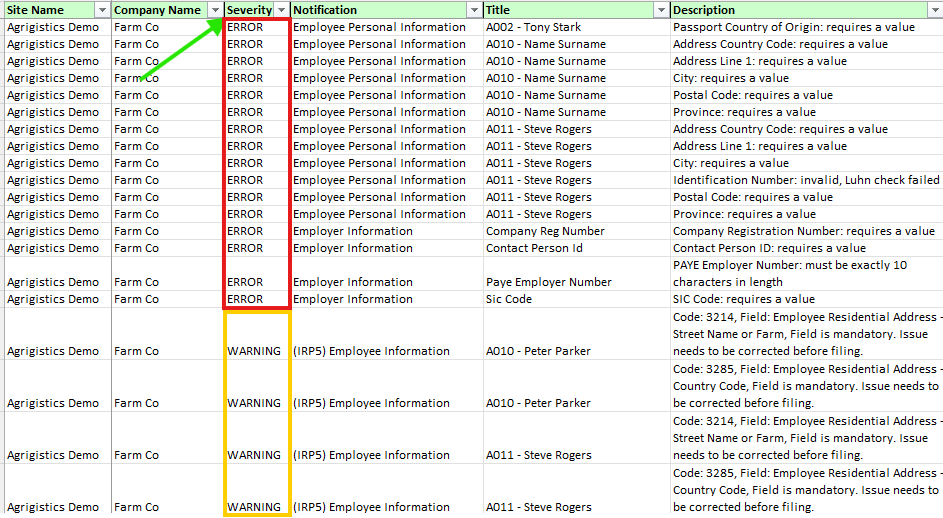This screenshot has height=518, width=943.
Task: Select the Luhn check failed description cell
Action: (x=806, y=180)
